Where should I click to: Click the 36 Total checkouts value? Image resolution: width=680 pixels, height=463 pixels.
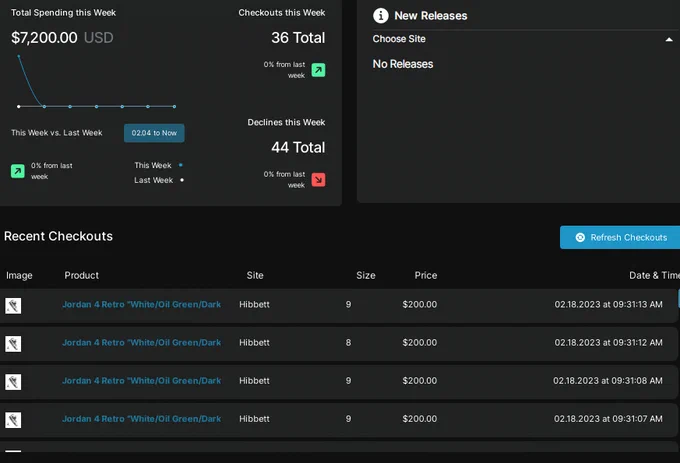[298, 38]
